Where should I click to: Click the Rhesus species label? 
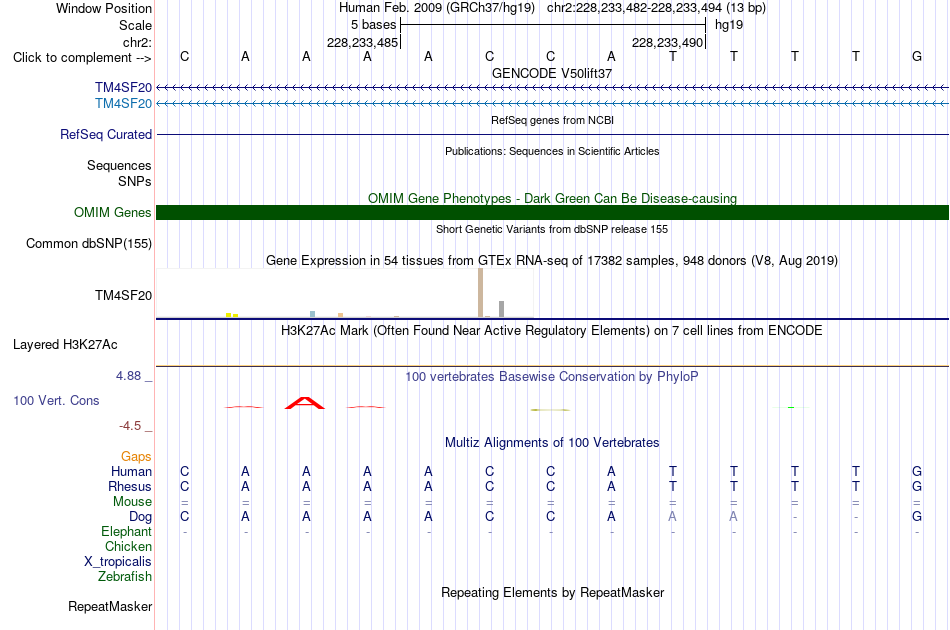[130, 486]
